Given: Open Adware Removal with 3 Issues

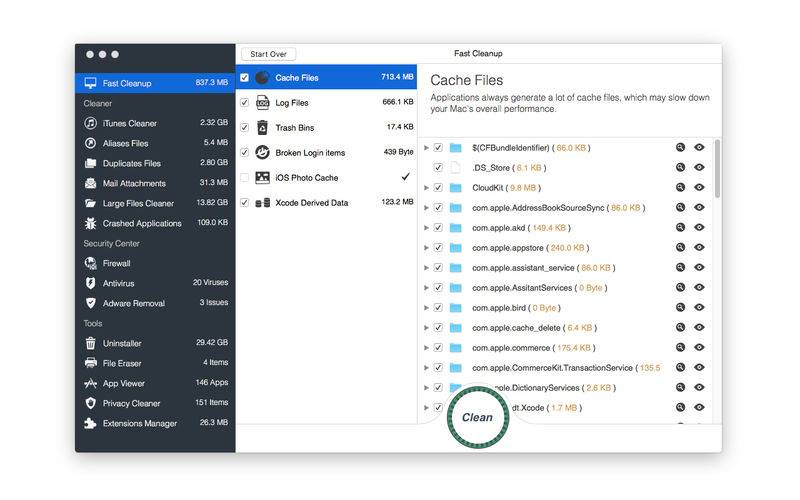Looking at the screenshot, I should coord(155,303).
